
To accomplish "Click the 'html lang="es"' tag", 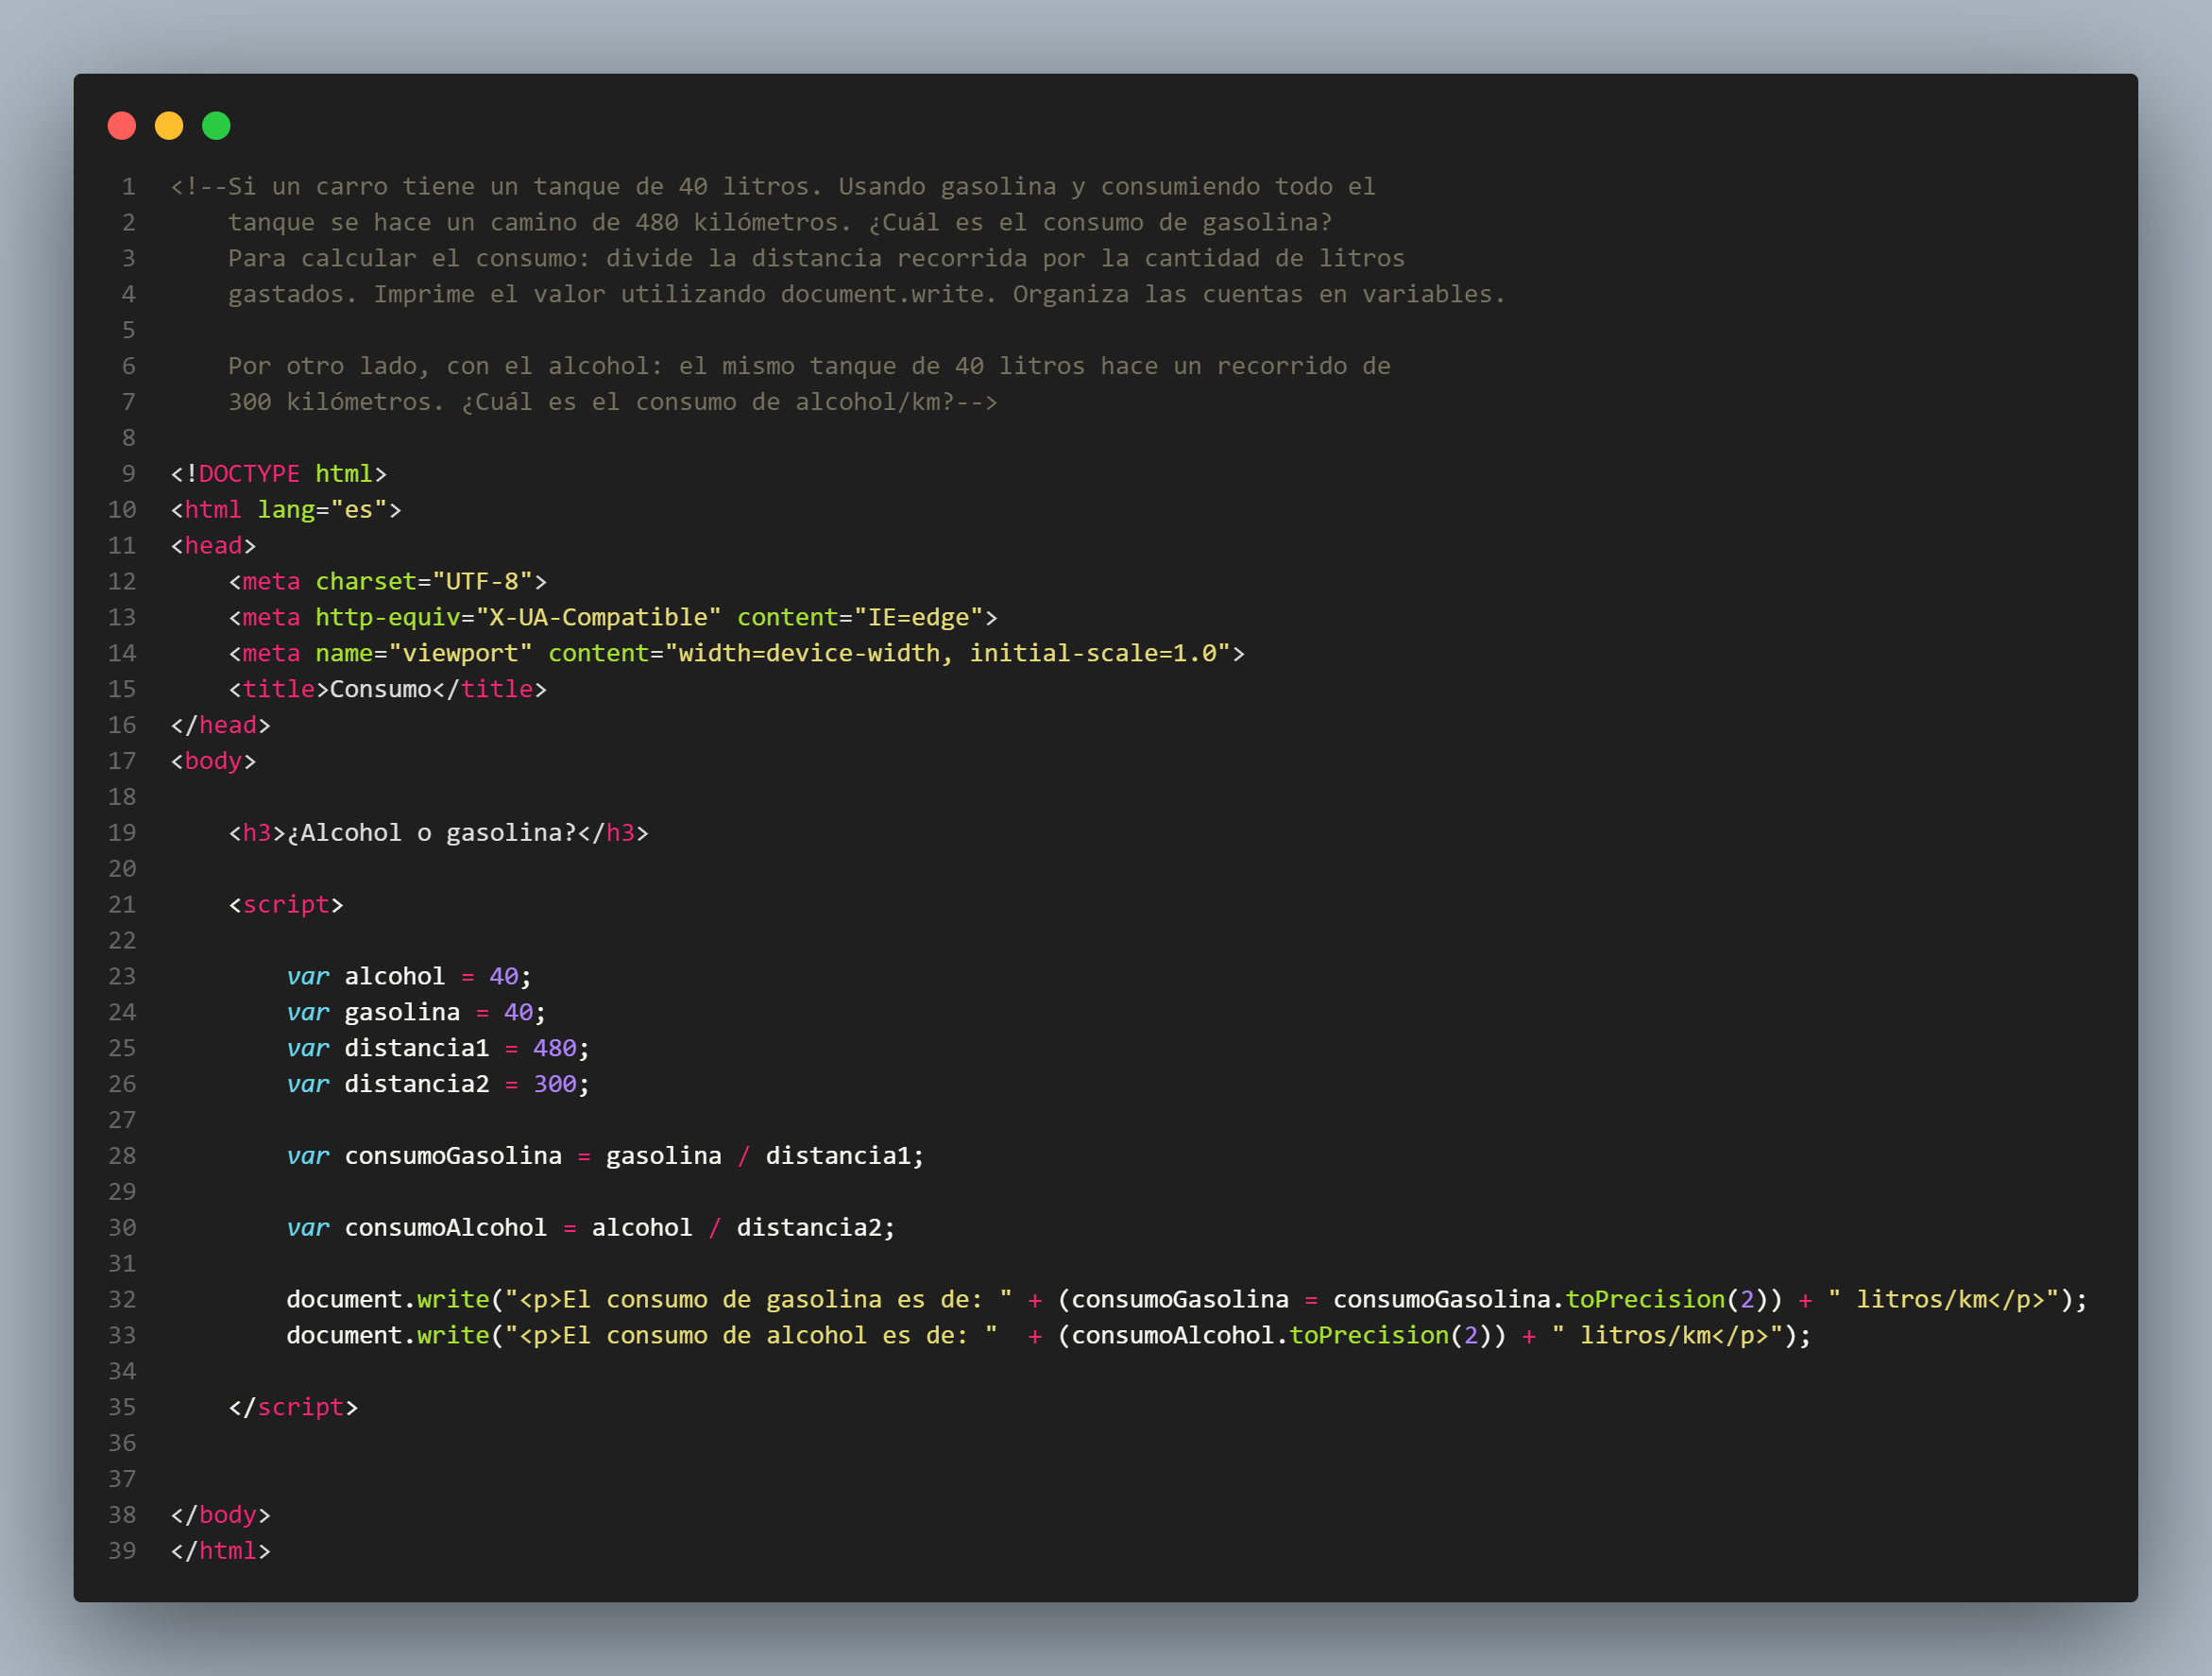I will (286, 510).
